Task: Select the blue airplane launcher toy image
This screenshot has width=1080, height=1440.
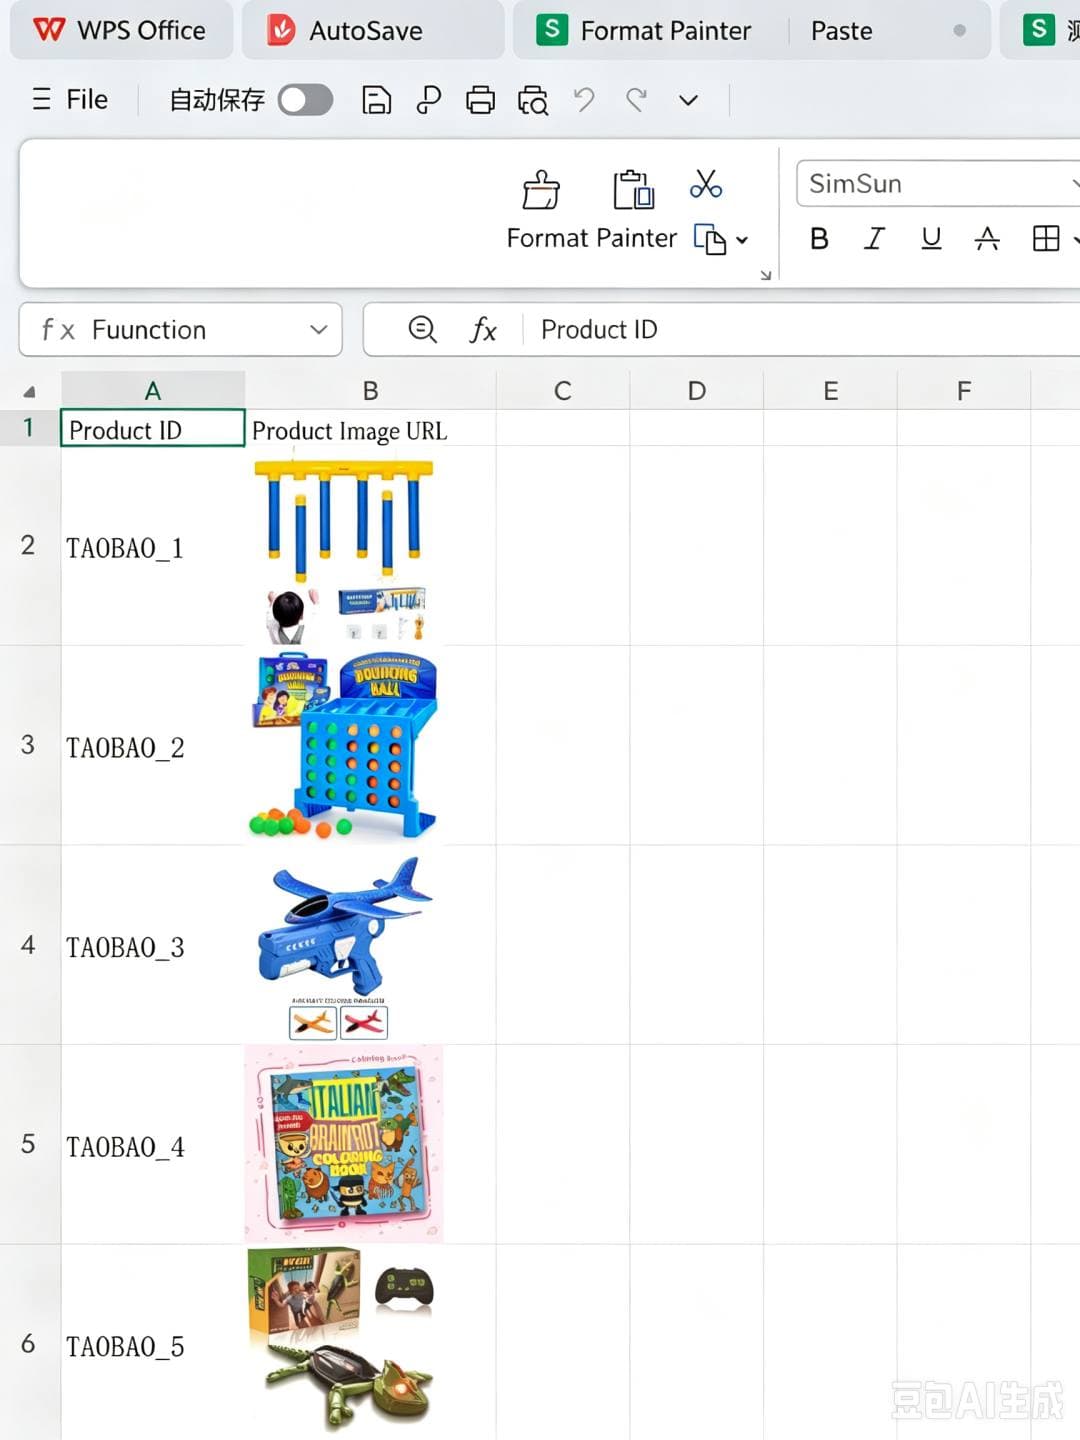Action: [344, 948]
